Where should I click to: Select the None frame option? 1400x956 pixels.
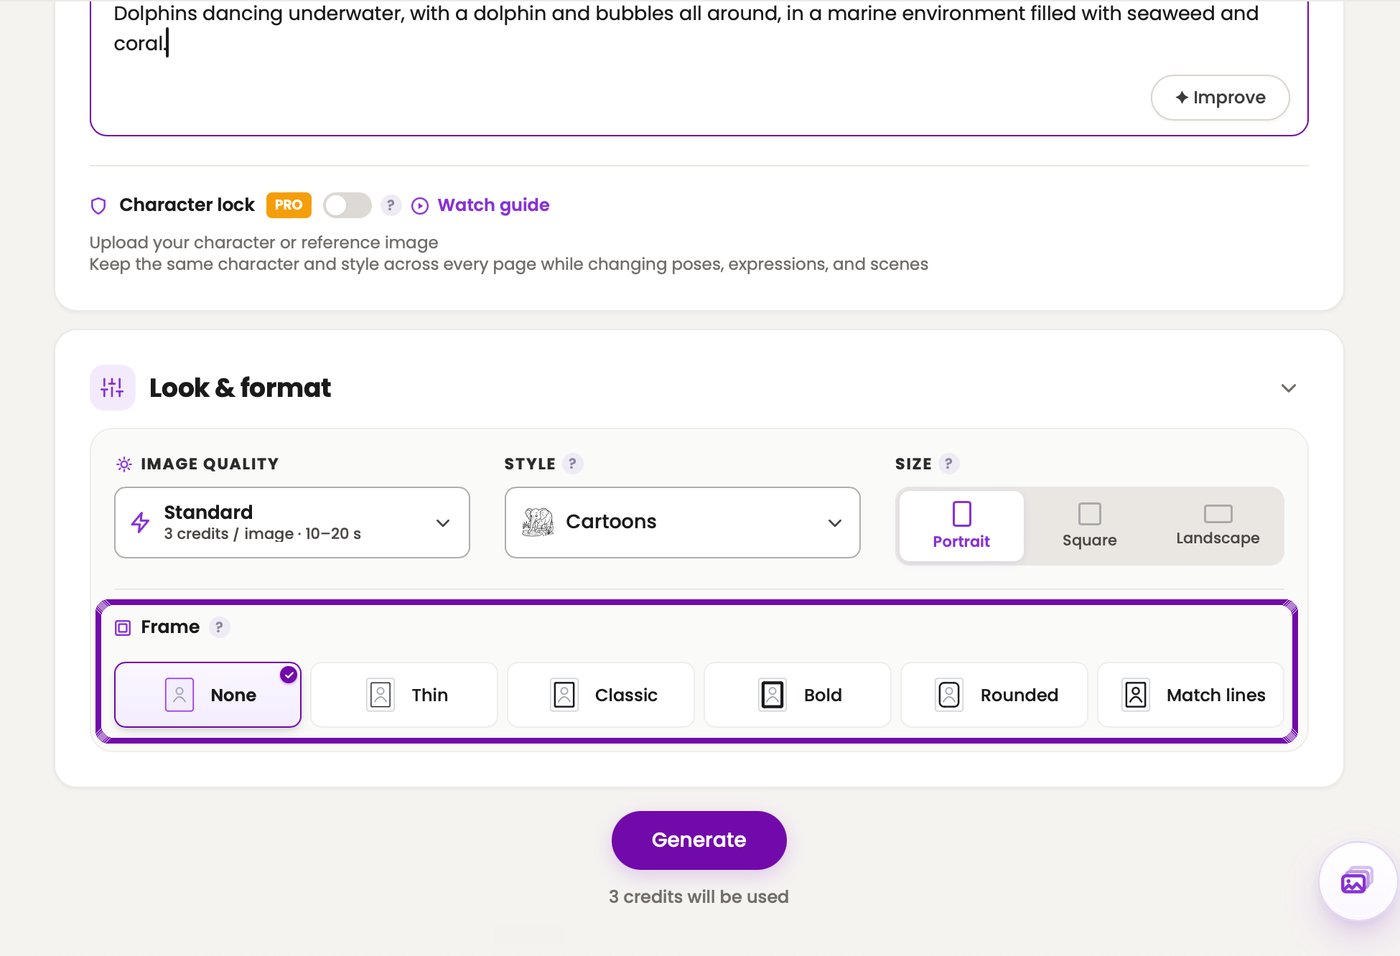click(208, 695)
